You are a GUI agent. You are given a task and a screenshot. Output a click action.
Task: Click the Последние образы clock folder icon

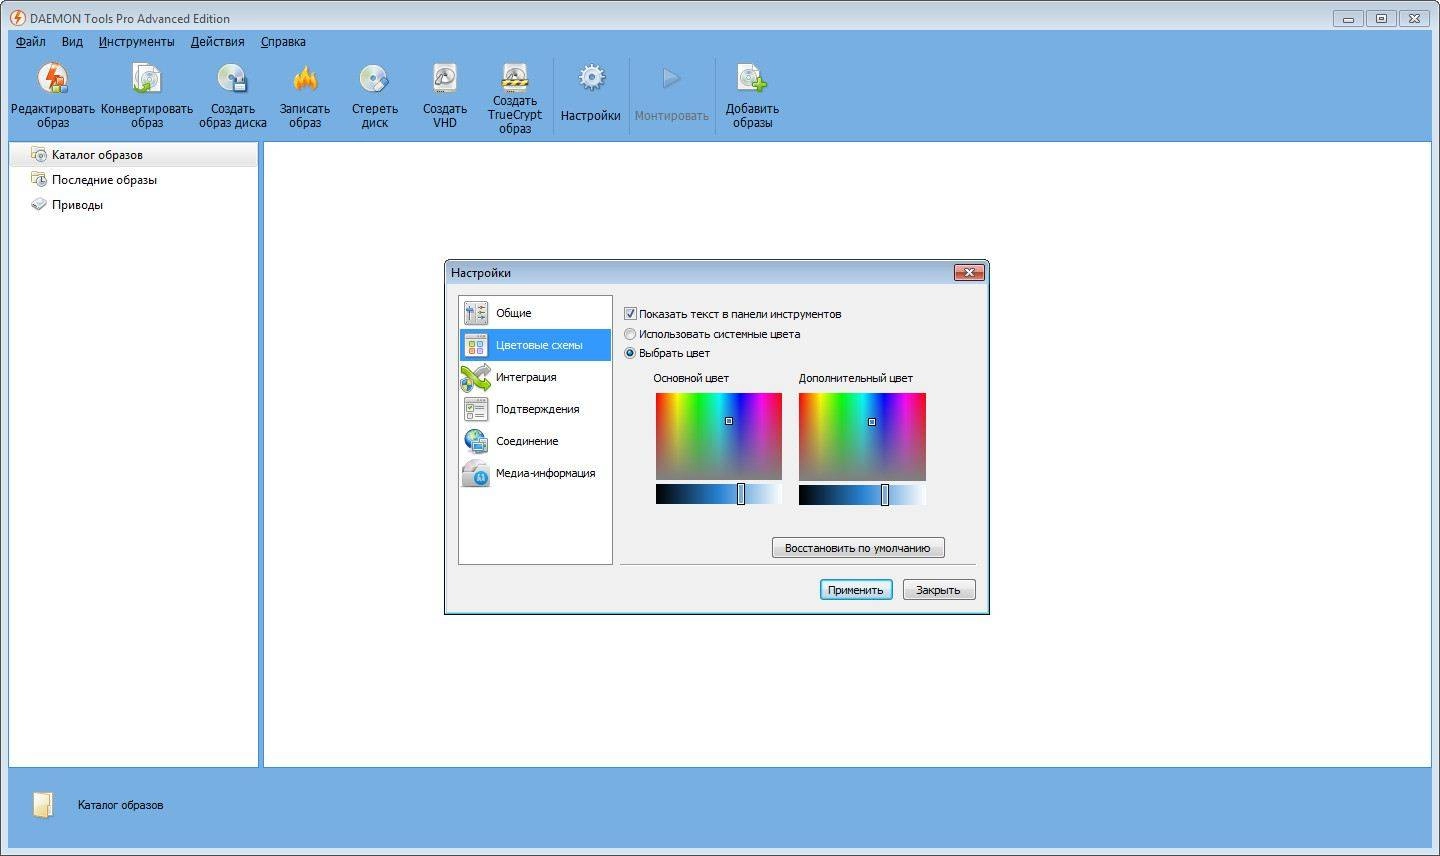39,179
